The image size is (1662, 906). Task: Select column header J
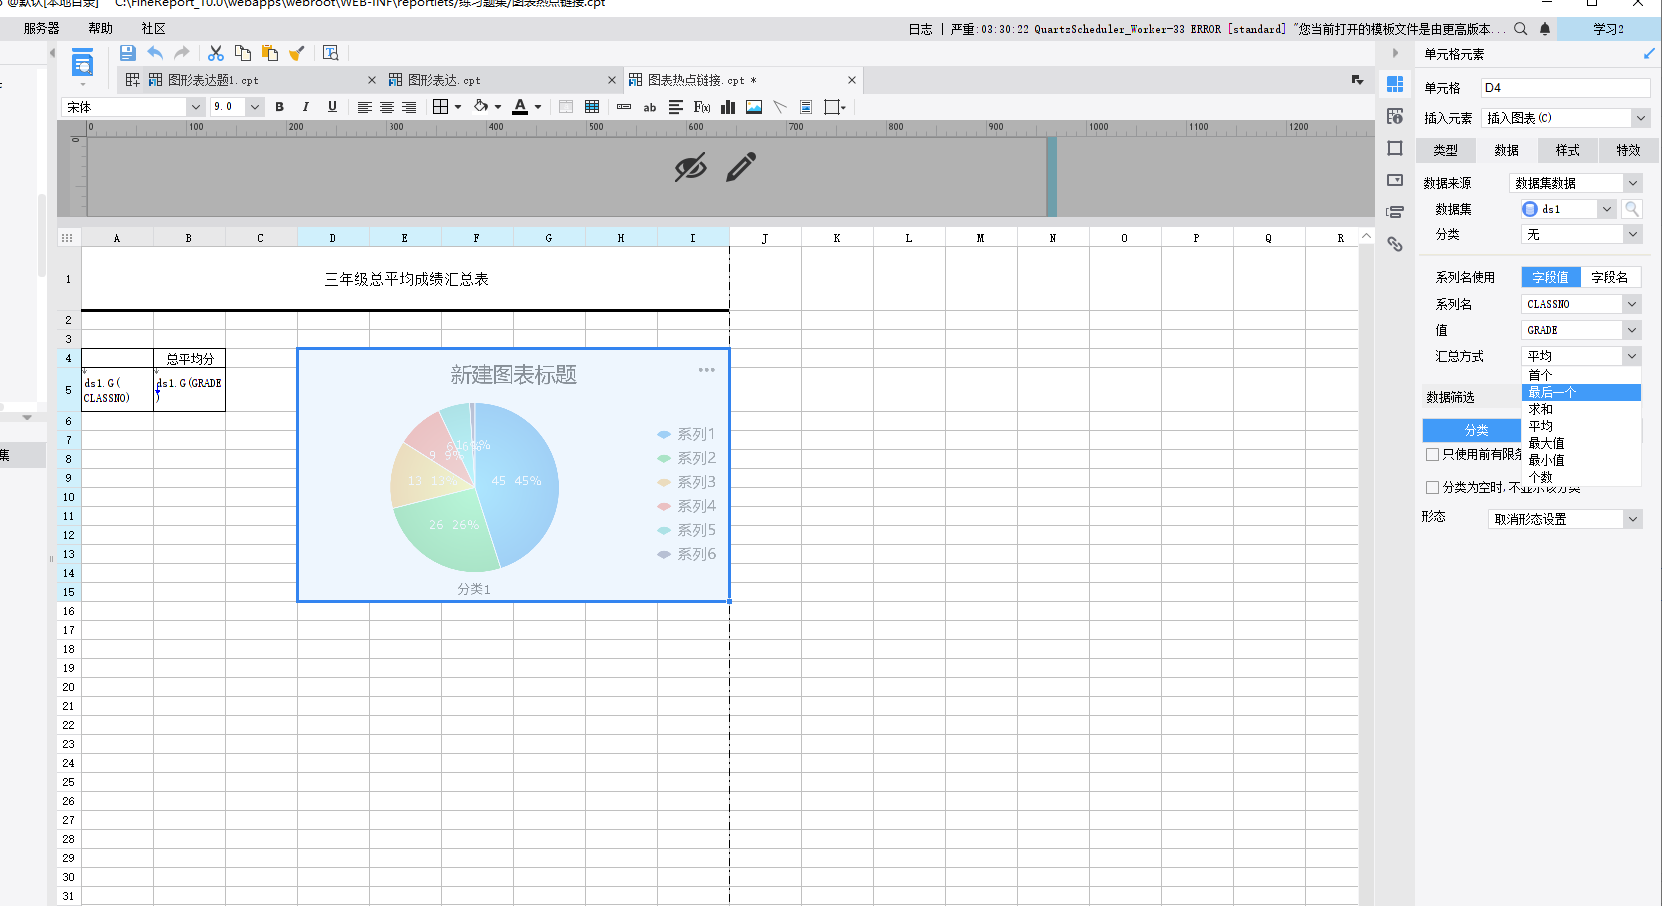click(765, 238)
